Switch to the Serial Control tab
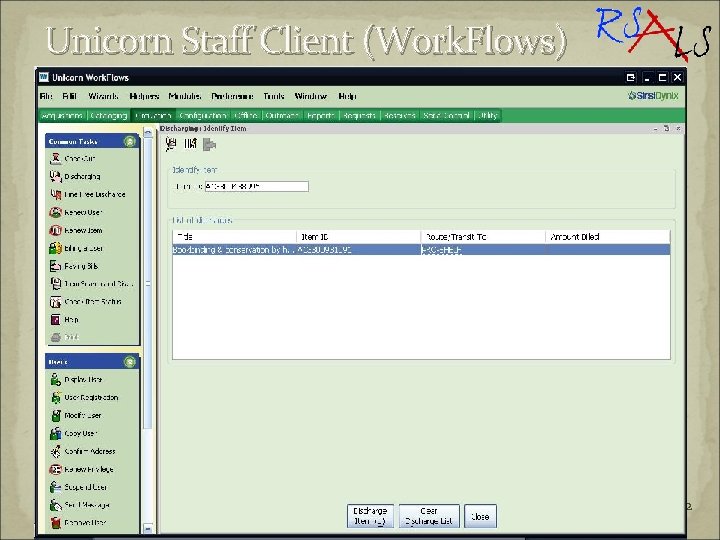 pos(446,116)
